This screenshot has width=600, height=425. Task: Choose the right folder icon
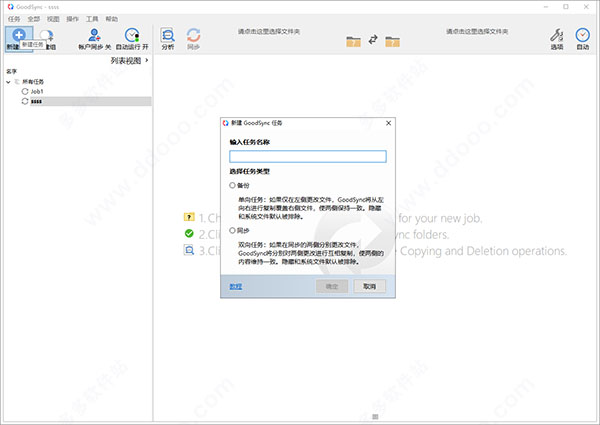393,41
